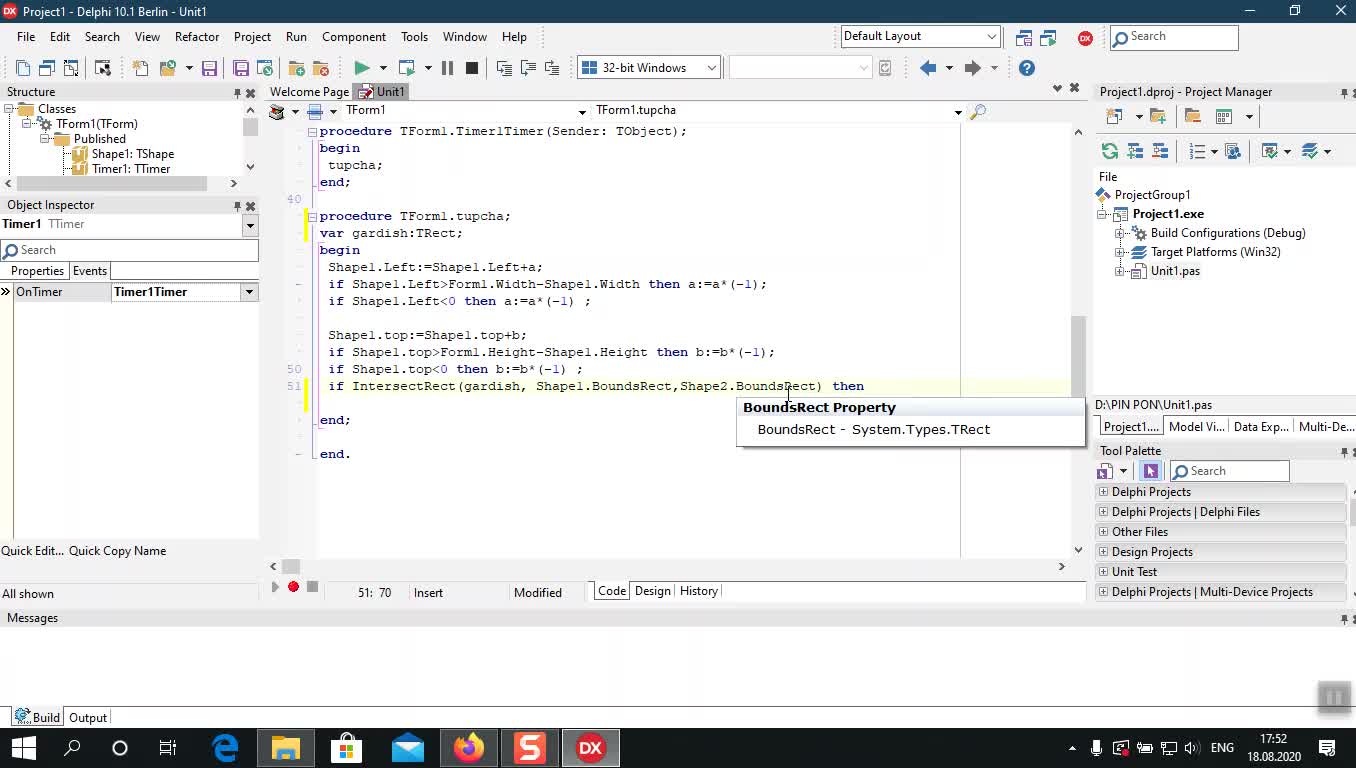1356x768 pixels.
Task: Switch to the Welcome Page tab
Action: click(309, 92)
